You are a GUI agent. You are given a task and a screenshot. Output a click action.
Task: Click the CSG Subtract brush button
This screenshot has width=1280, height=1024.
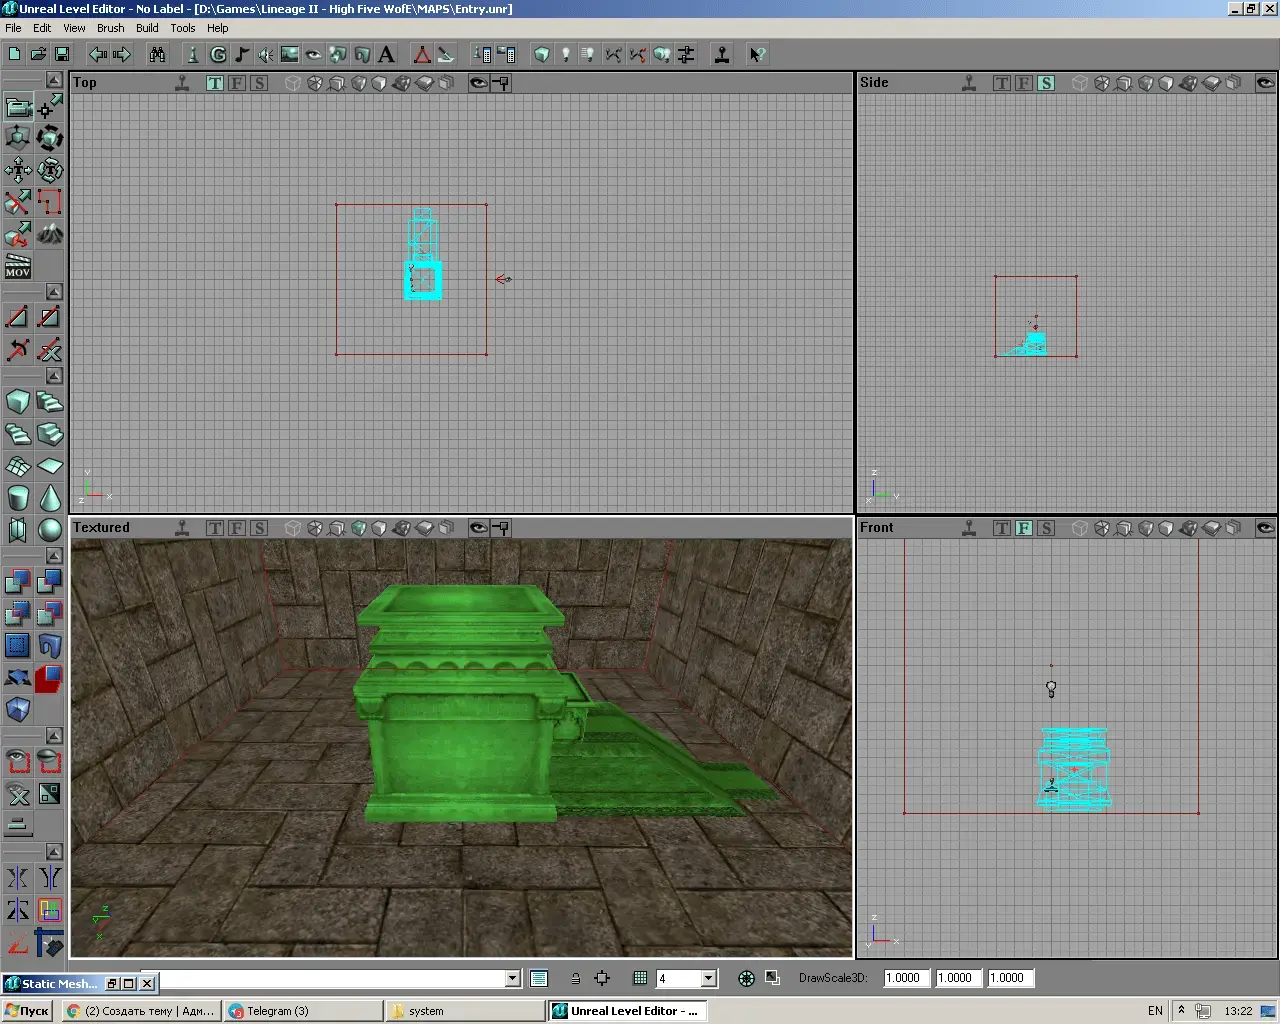50,581
